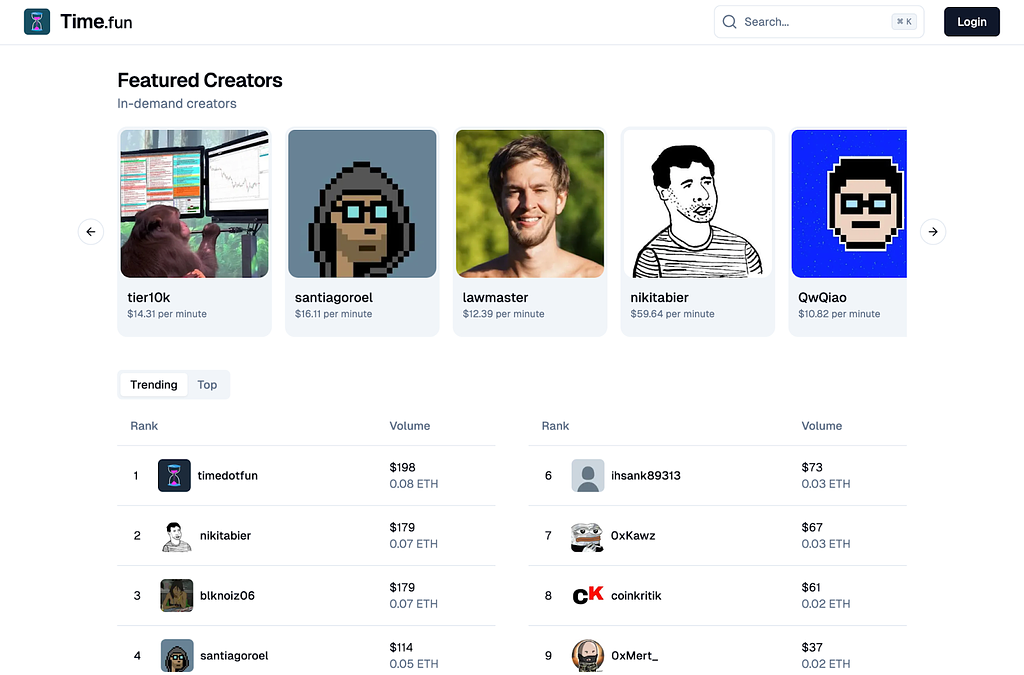Viewport: 1024px width, 675px height.
Task: Switch to the Top tab
Action: pos(207,385)
